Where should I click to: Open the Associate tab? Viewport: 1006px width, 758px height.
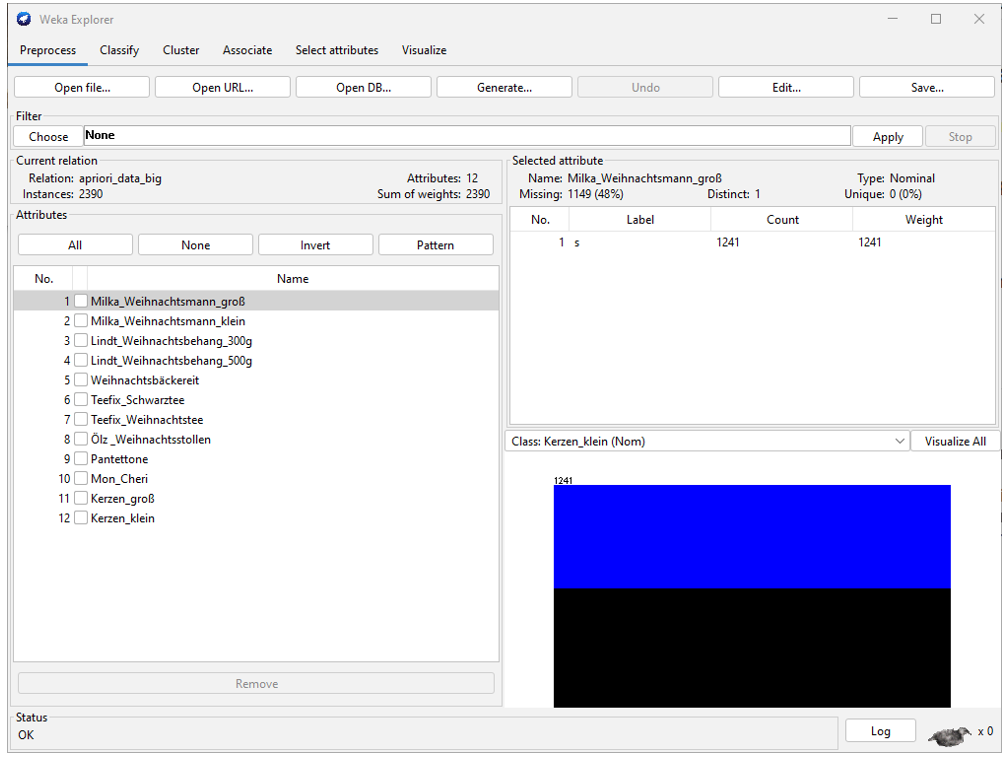[247, 50]
